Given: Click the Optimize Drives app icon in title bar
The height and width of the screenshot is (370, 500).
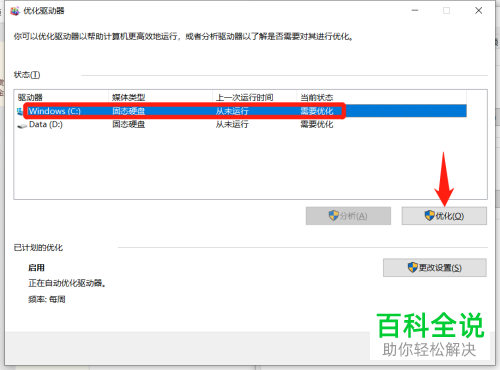Looking at the screenshot, I should [15, 11].
